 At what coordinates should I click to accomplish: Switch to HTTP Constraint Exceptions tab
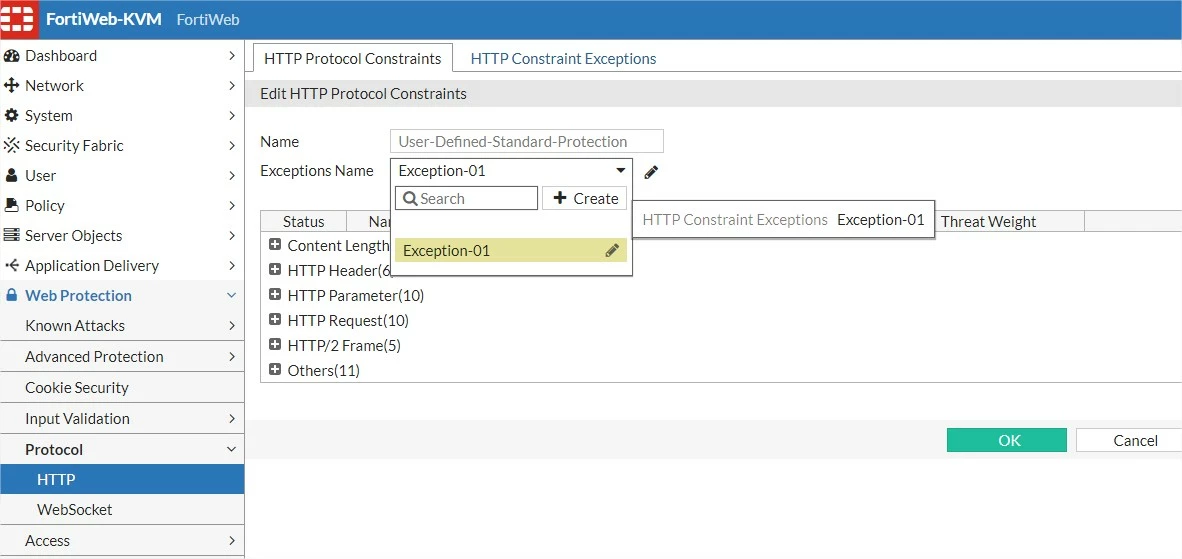[x=563, y=59]
